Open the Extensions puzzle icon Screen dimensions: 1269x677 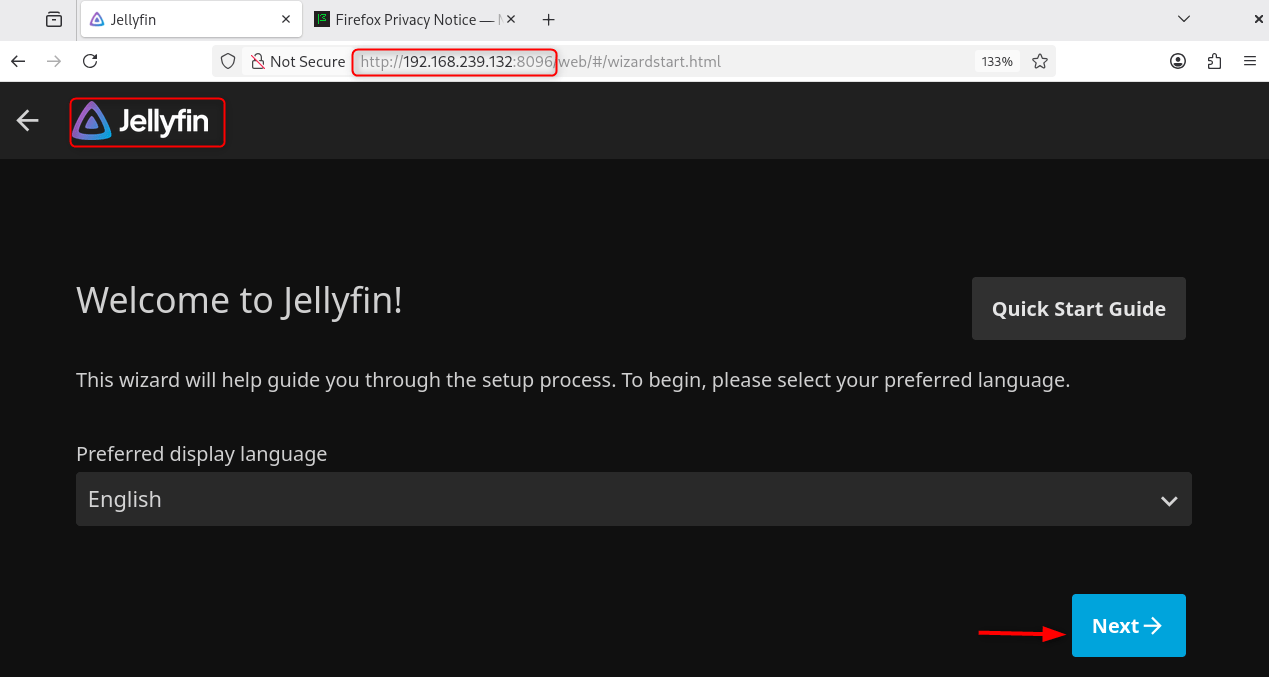pyautogui.click(x=1214, y=61)
